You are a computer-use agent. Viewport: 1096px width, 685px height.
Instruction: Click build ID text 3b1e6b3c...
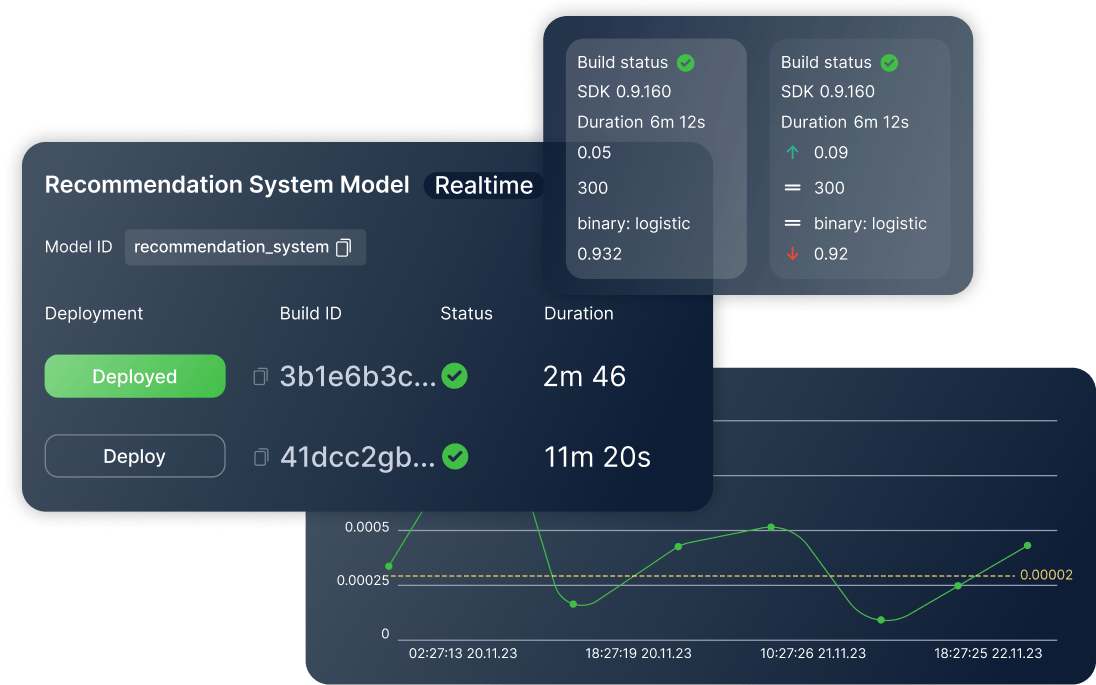tap(358, 377)
